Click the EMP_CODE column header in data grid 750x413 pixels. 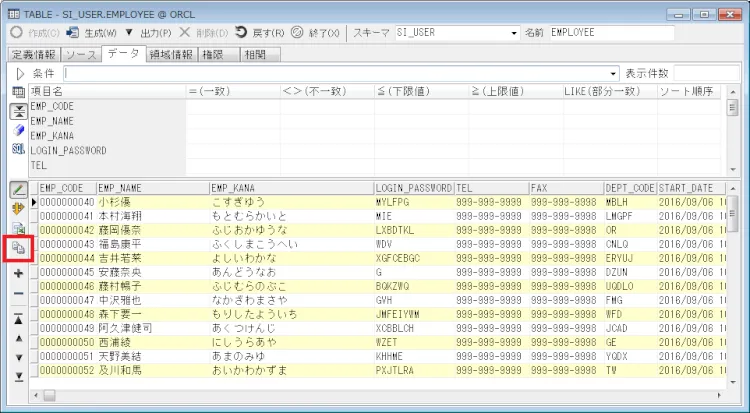pos(67,188)
